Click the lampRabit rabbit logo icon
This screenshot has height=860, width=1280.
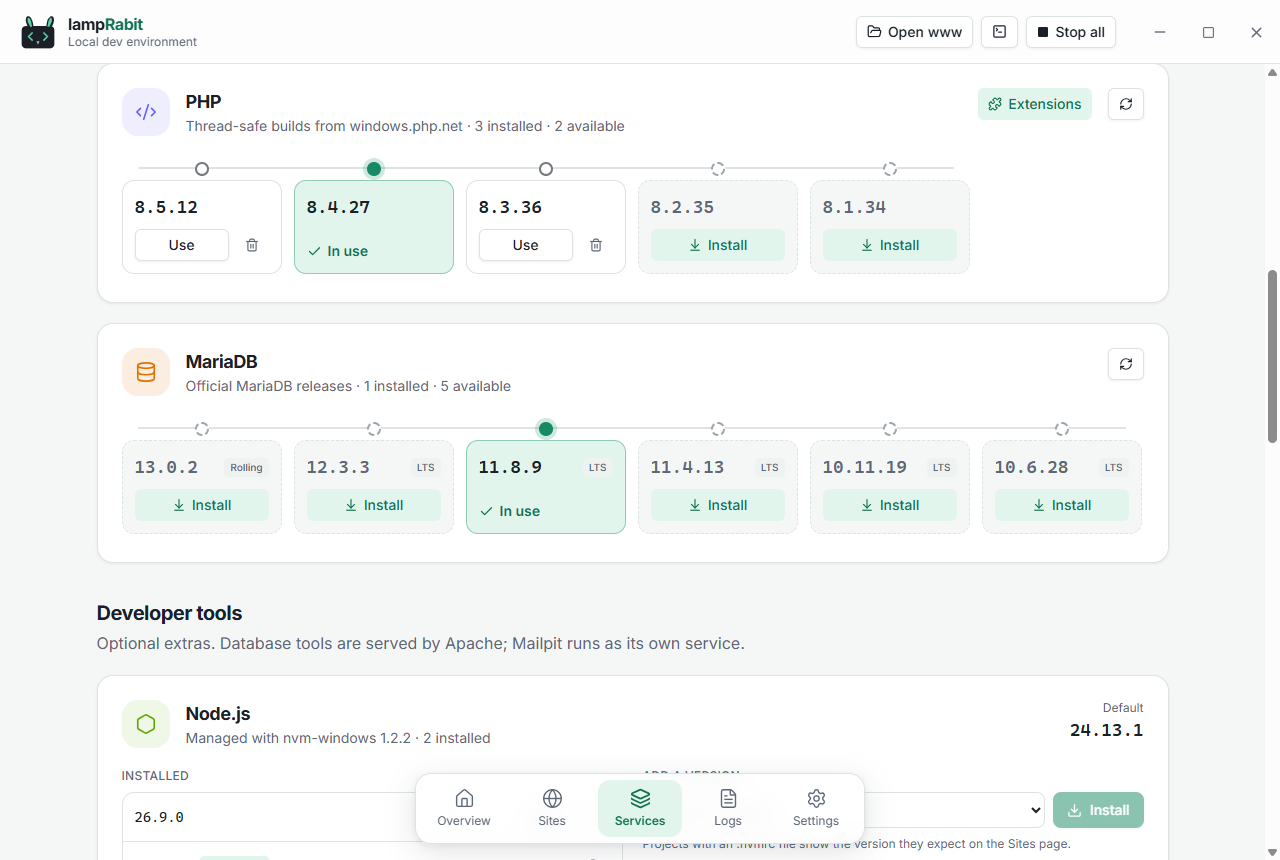pyautogui.click(x=39, y=32)
